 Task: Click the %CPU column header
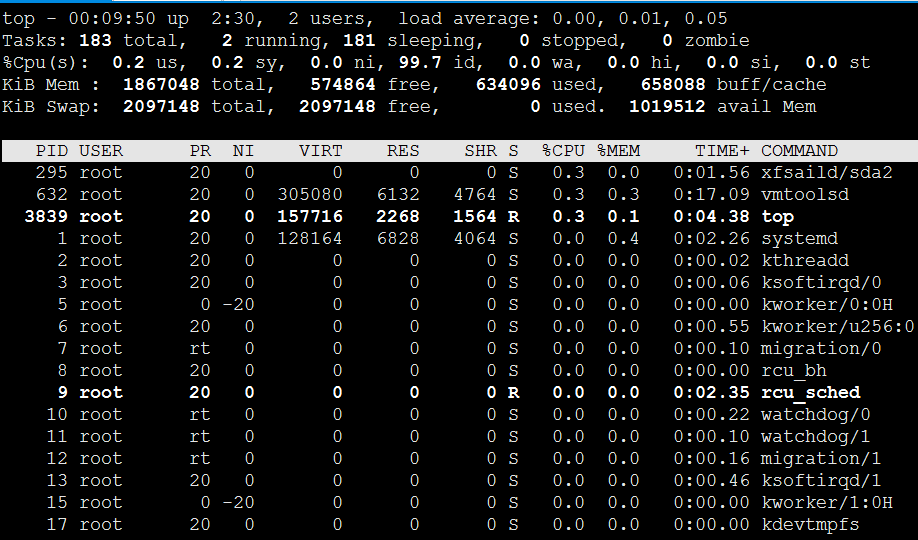[563, 151]
